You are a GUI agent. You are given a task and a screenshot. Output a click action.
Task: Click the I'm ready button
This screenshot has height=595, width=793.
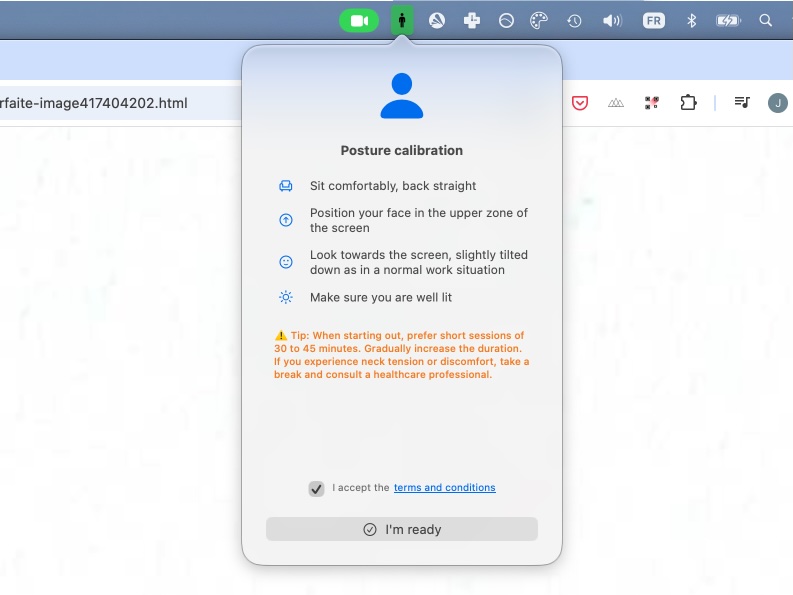click(402, 529)
